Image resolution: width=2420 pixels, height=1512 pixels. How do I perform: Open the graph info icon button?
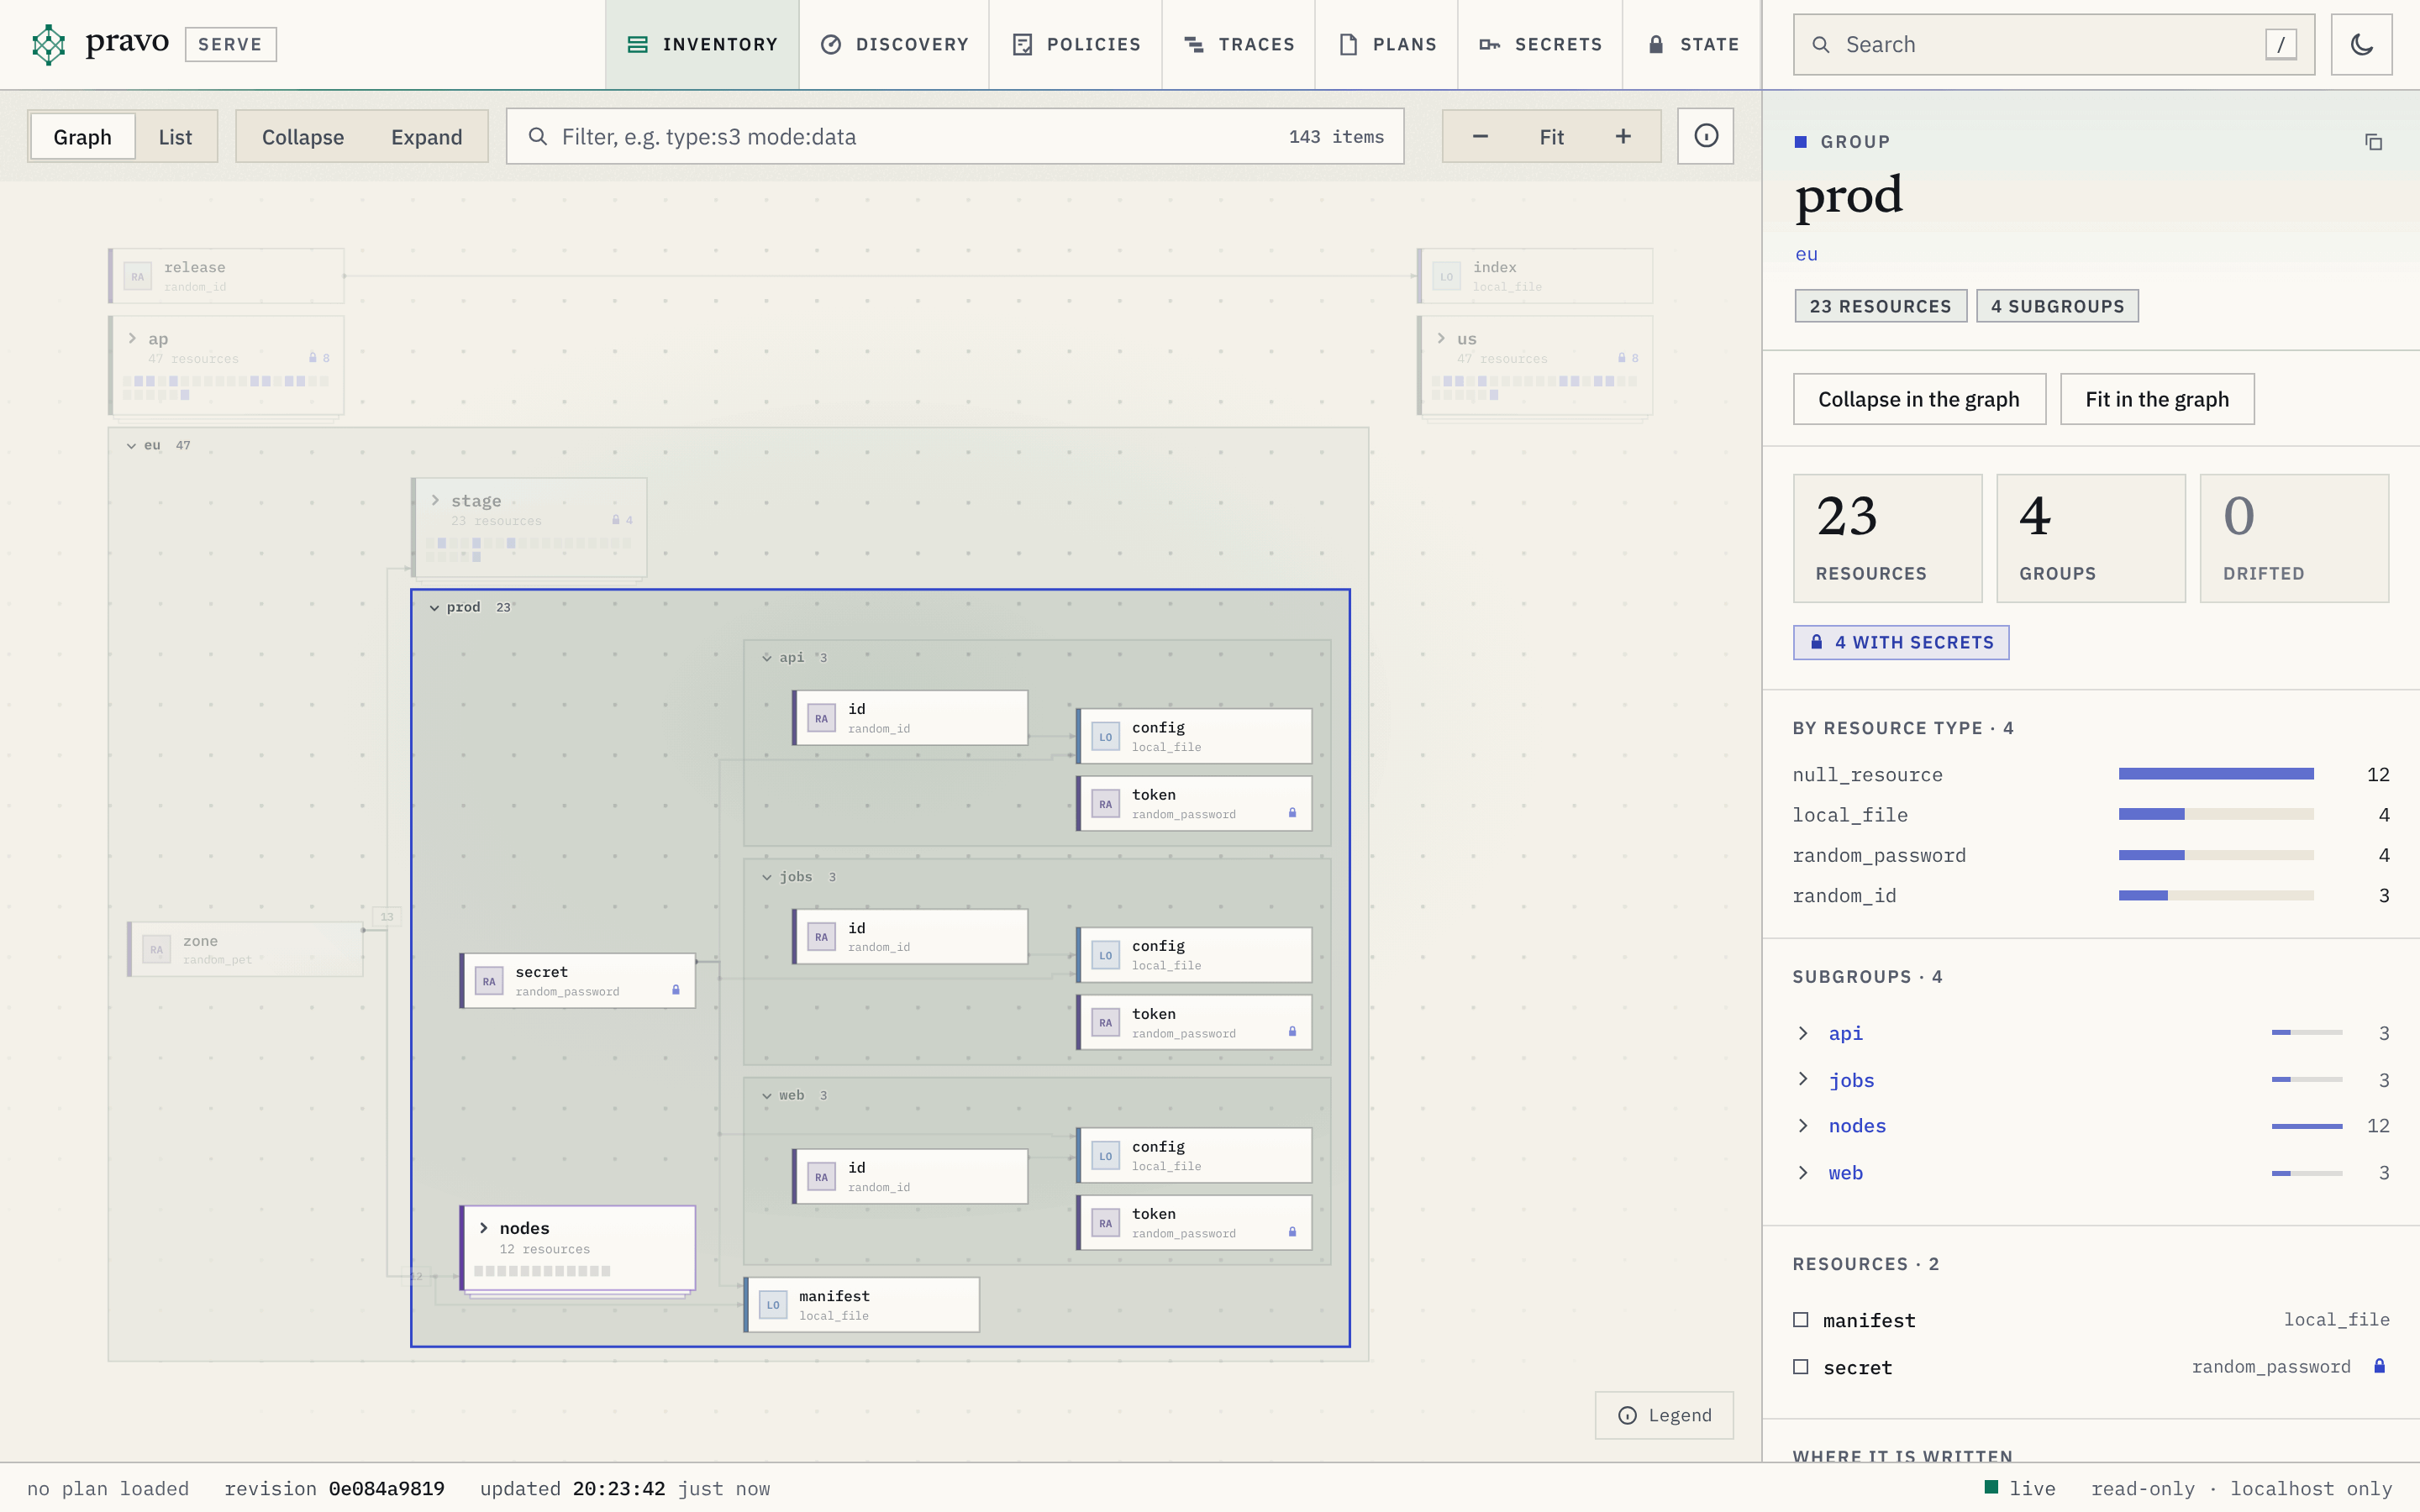click(1705, 136)
